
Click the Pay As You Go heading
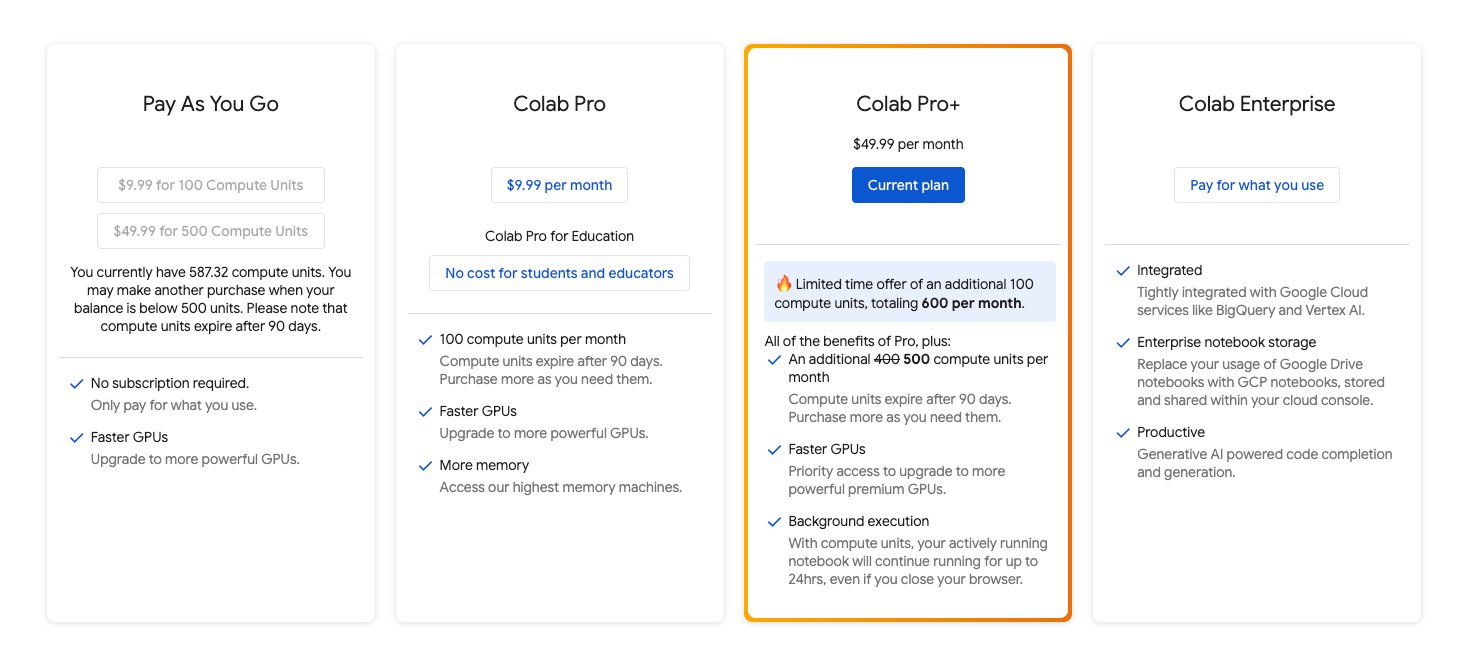[x=211, y=104]
